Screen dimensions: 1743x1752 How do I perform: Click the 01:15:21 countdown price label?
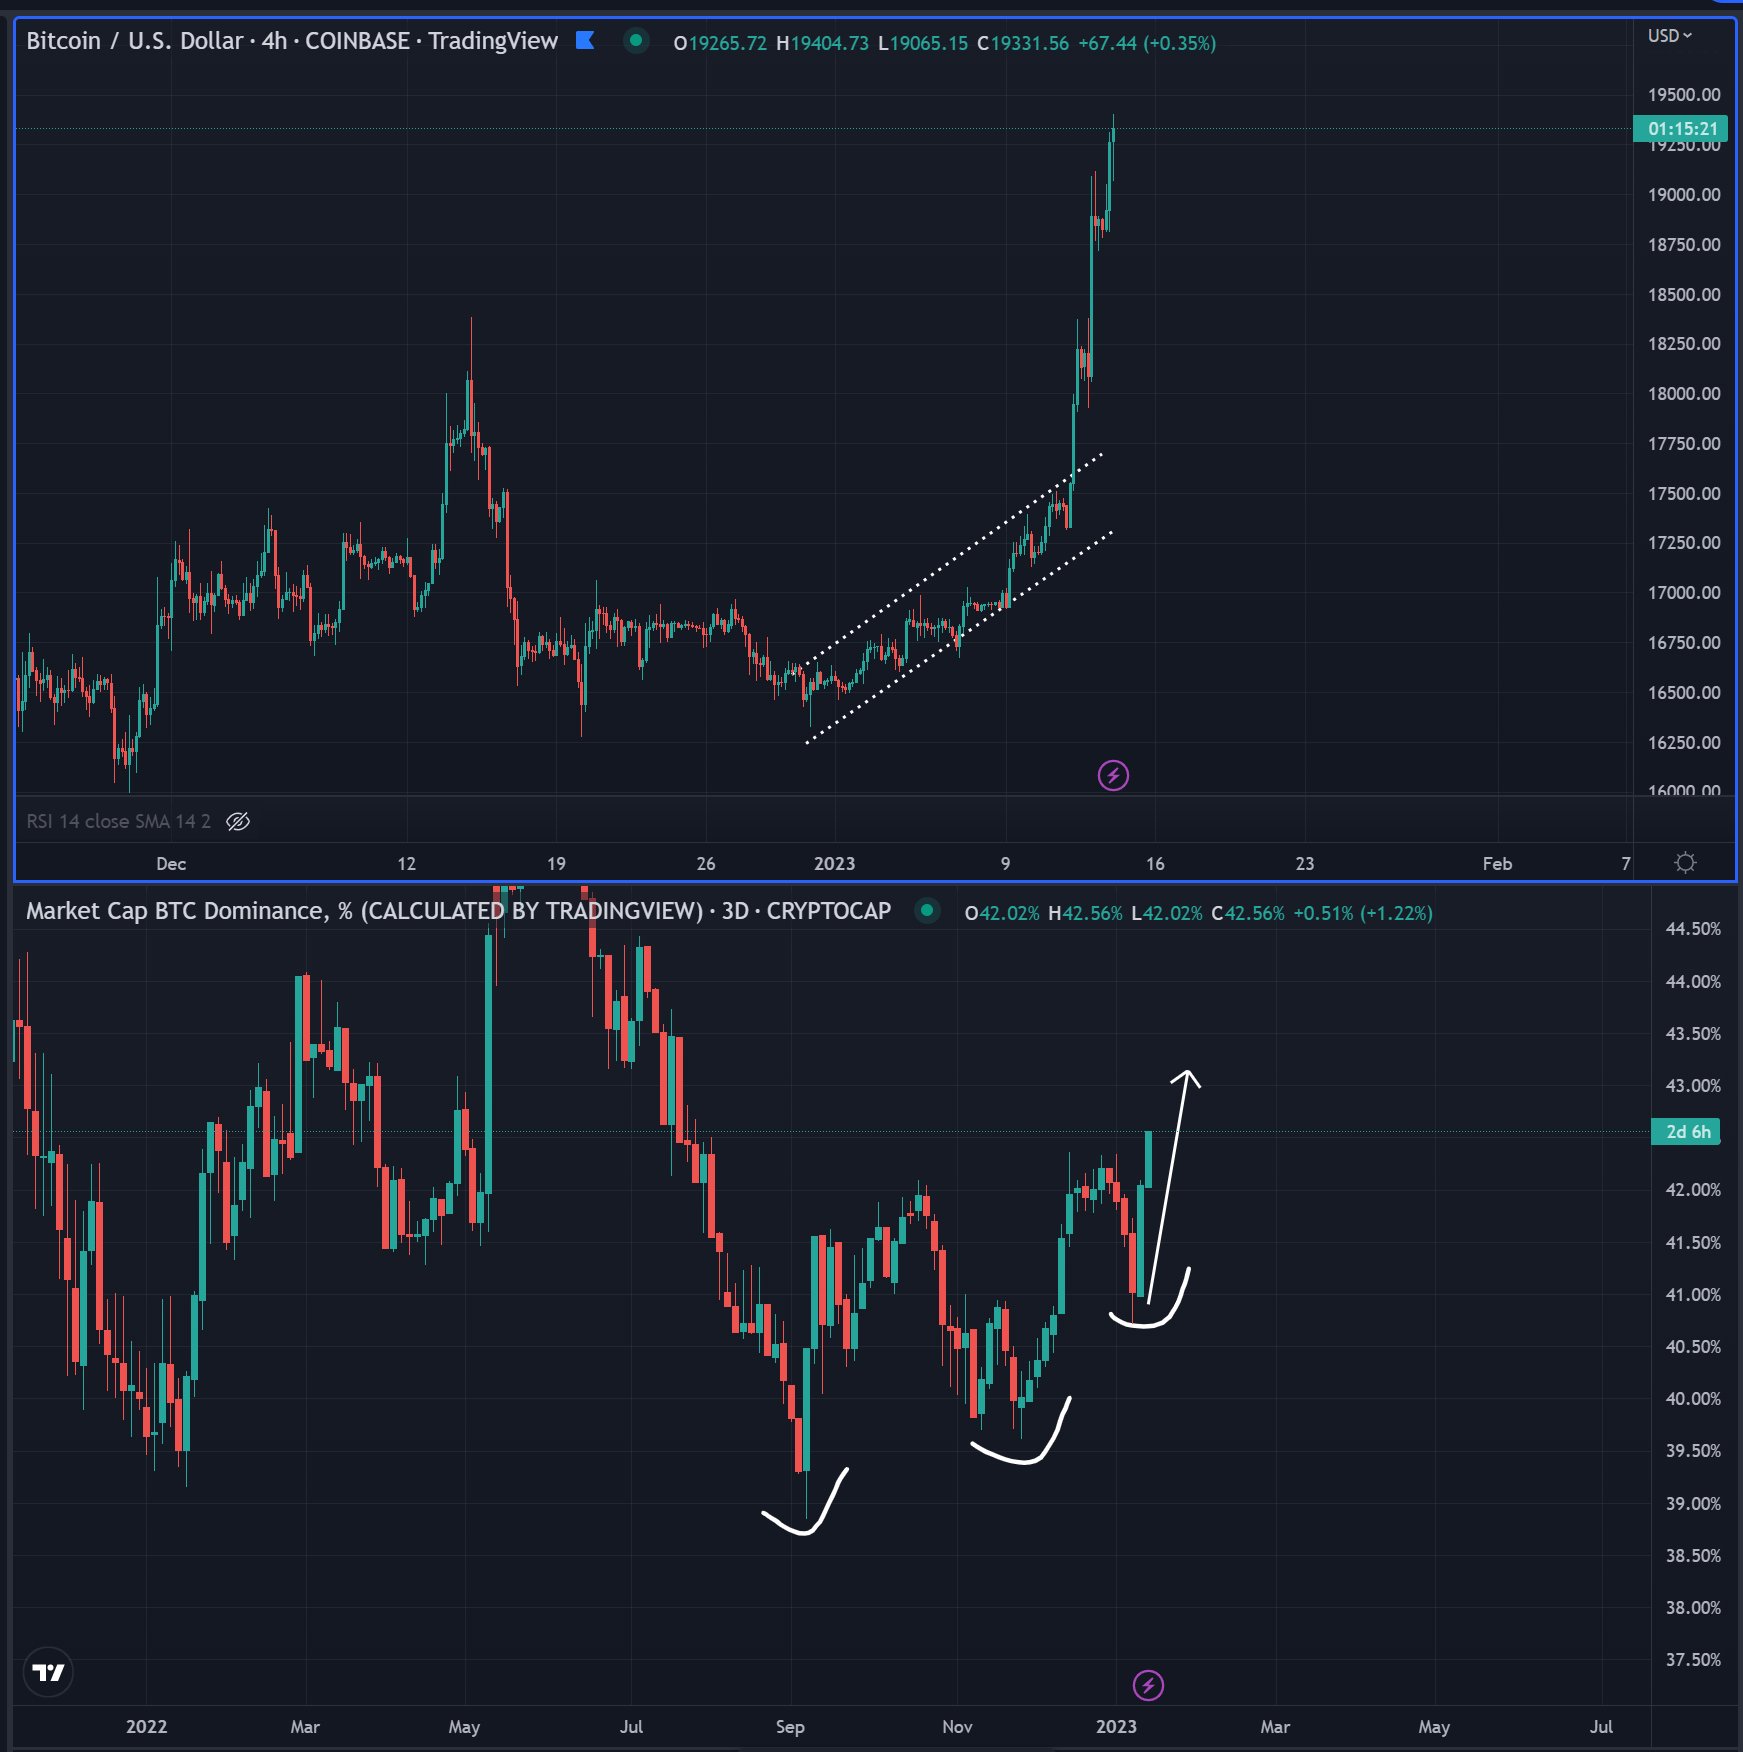point(1682,129)
